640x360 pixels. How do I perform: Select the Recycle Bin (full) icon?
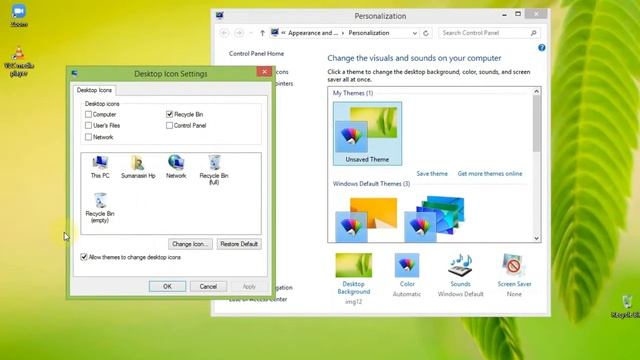214,170
